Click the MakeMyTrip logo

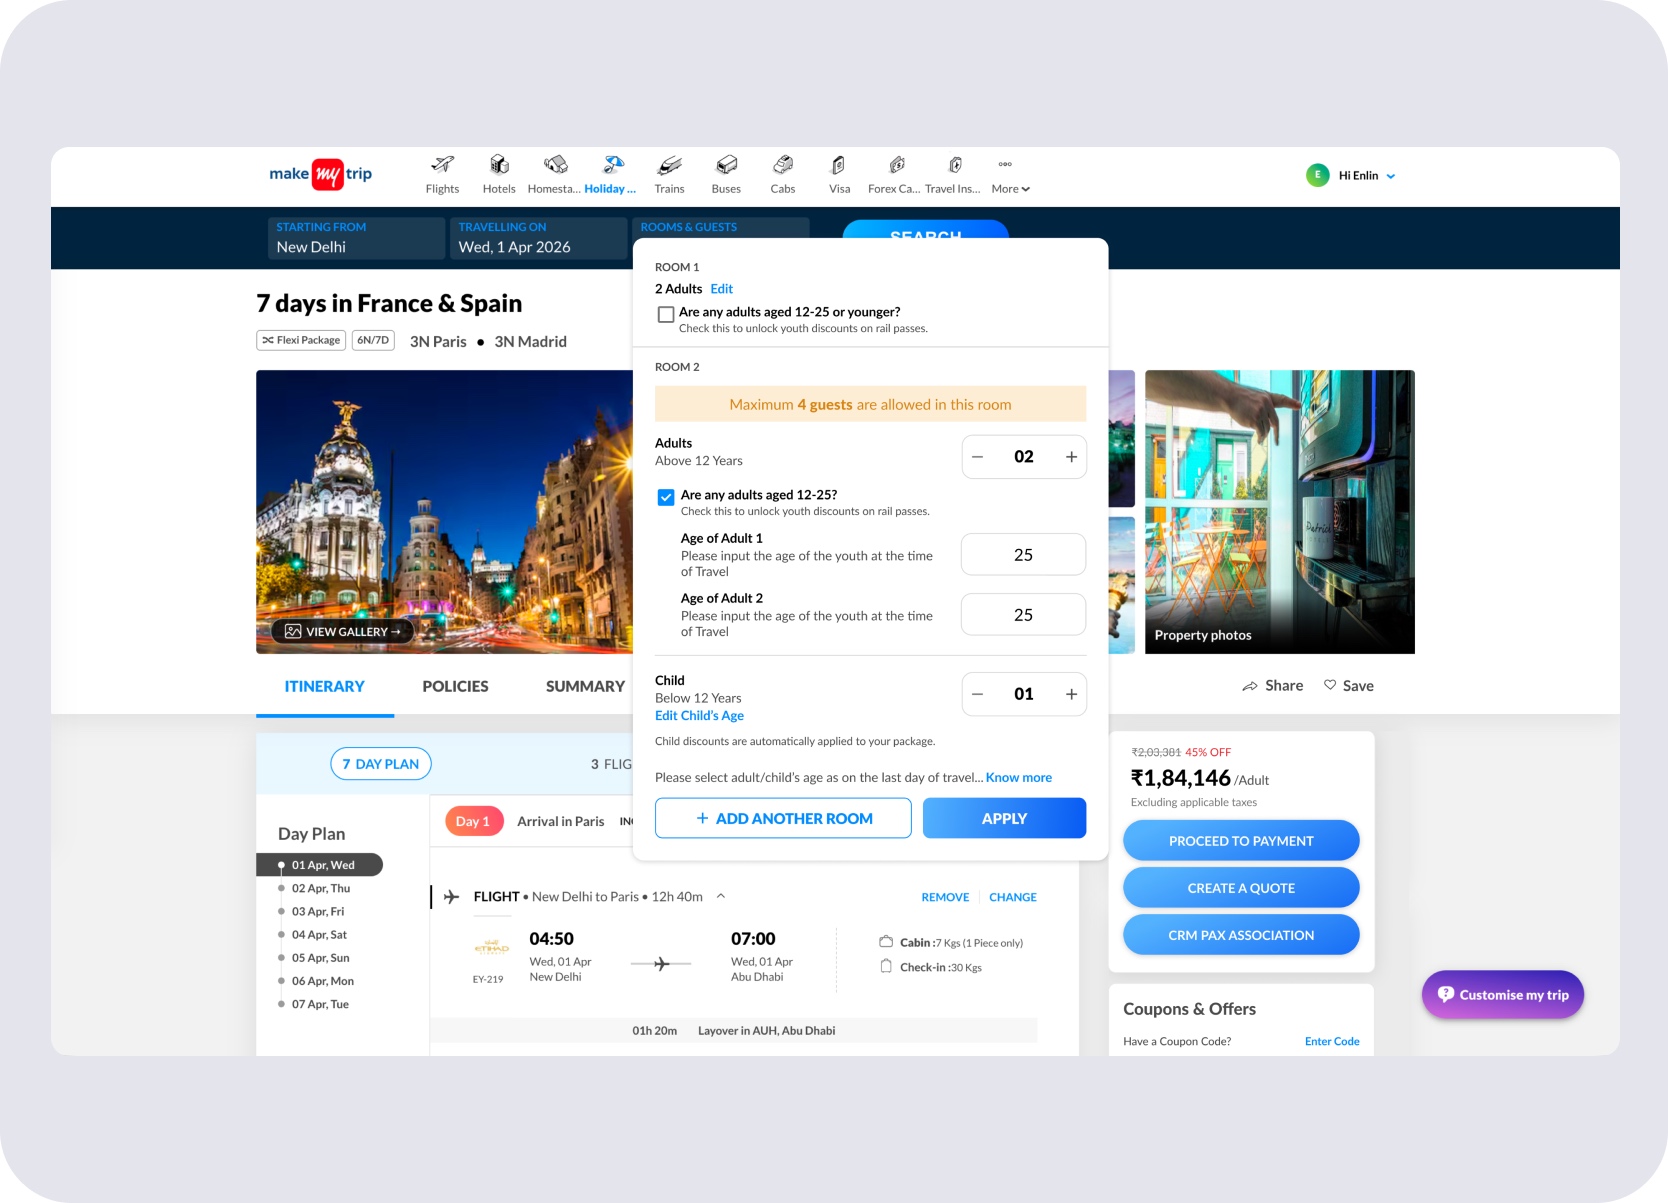pyautogui.click(x=320, y=174)
